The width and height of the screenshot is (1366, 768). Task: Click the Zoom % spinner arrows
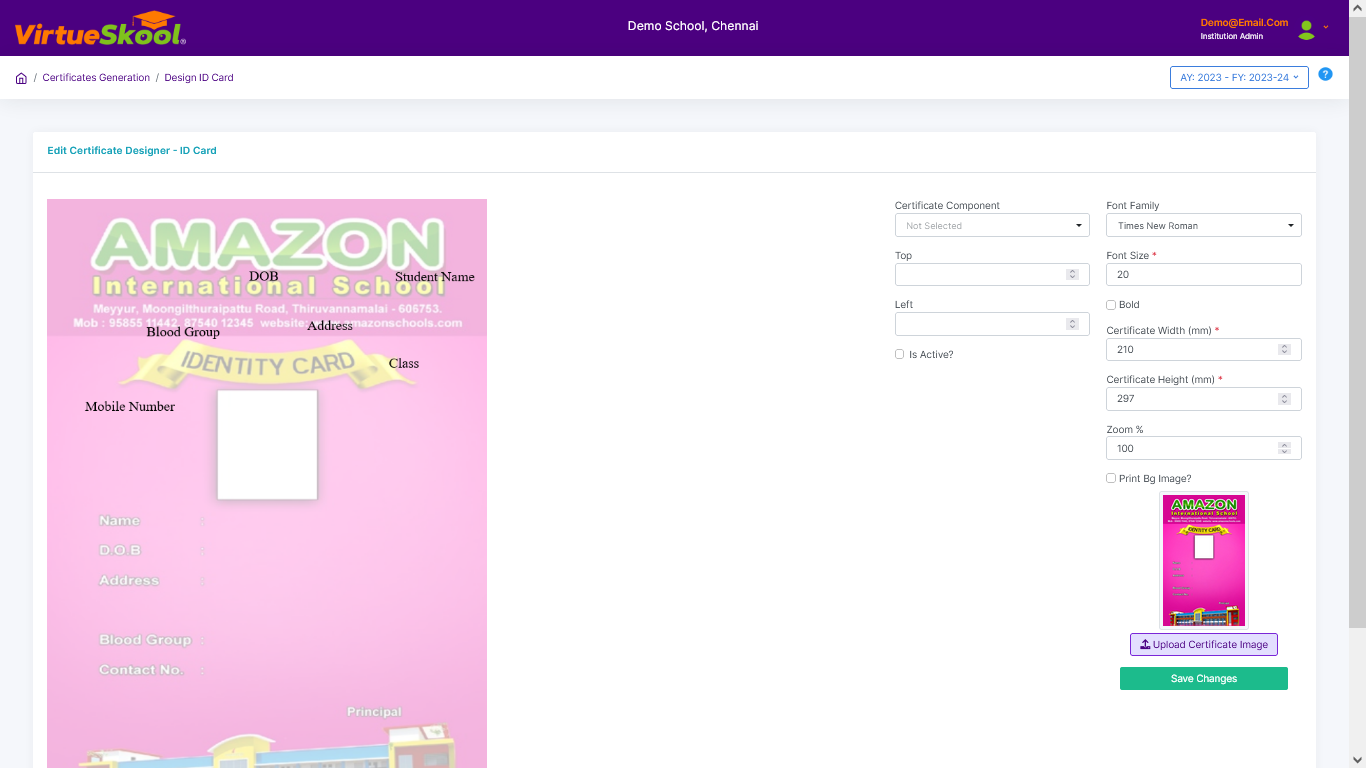pos(1284,448)
